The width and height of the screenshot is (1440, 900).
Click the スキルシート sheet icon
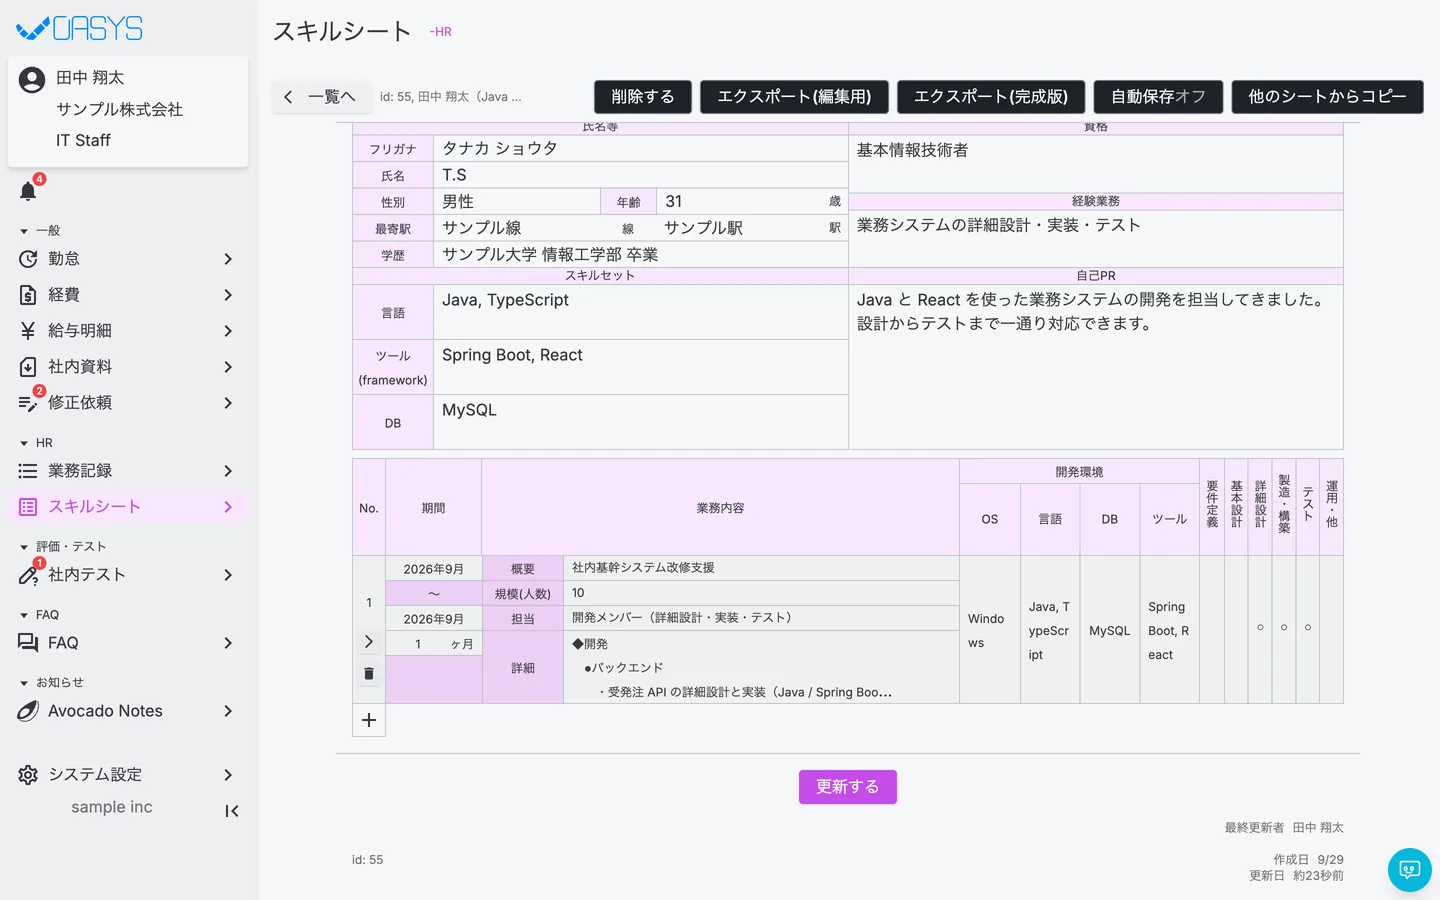tap(28, 507)
